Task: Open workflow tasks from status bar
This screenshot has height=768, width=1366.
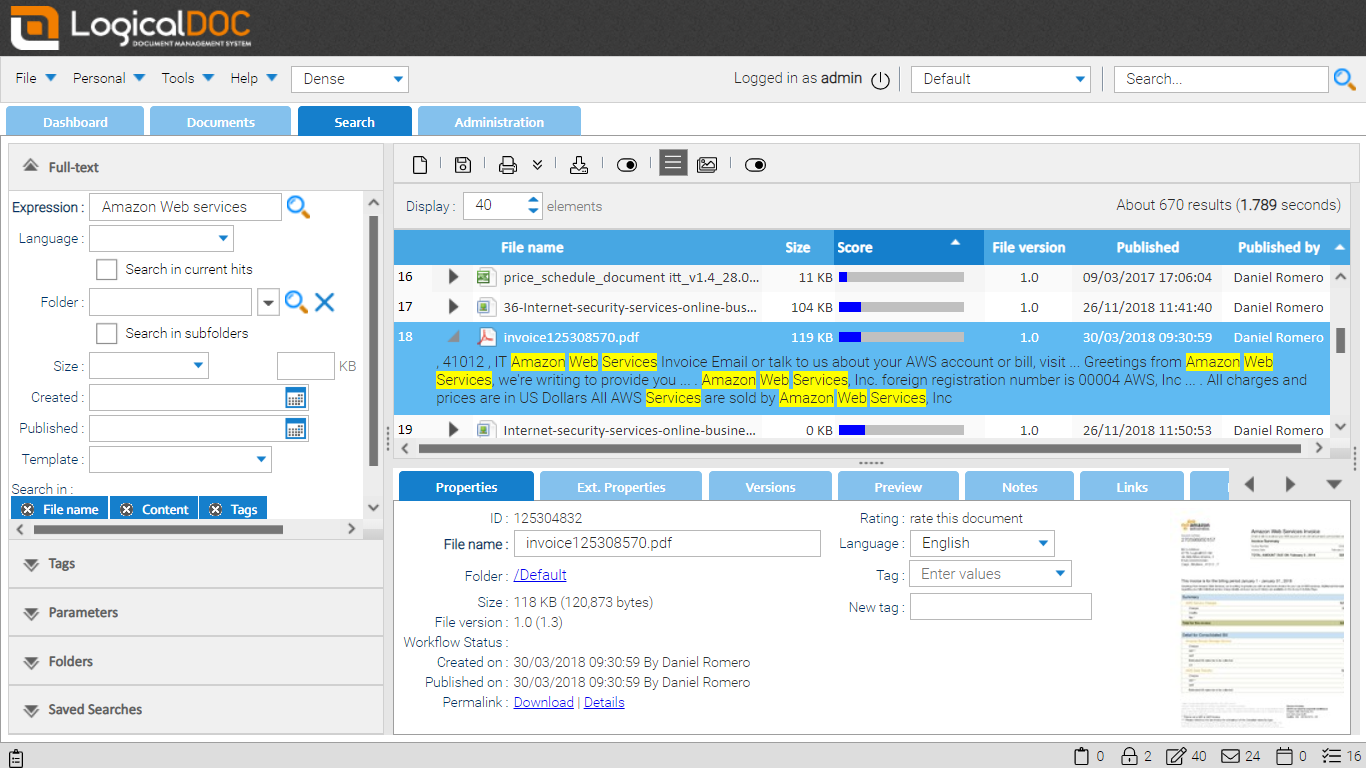Action: (1330, 756)
